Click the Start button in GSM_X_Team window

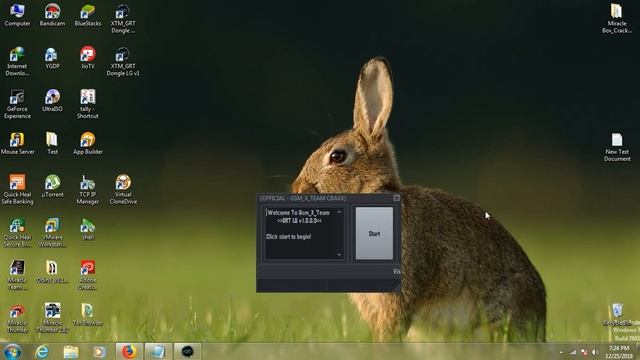point(374,233)
